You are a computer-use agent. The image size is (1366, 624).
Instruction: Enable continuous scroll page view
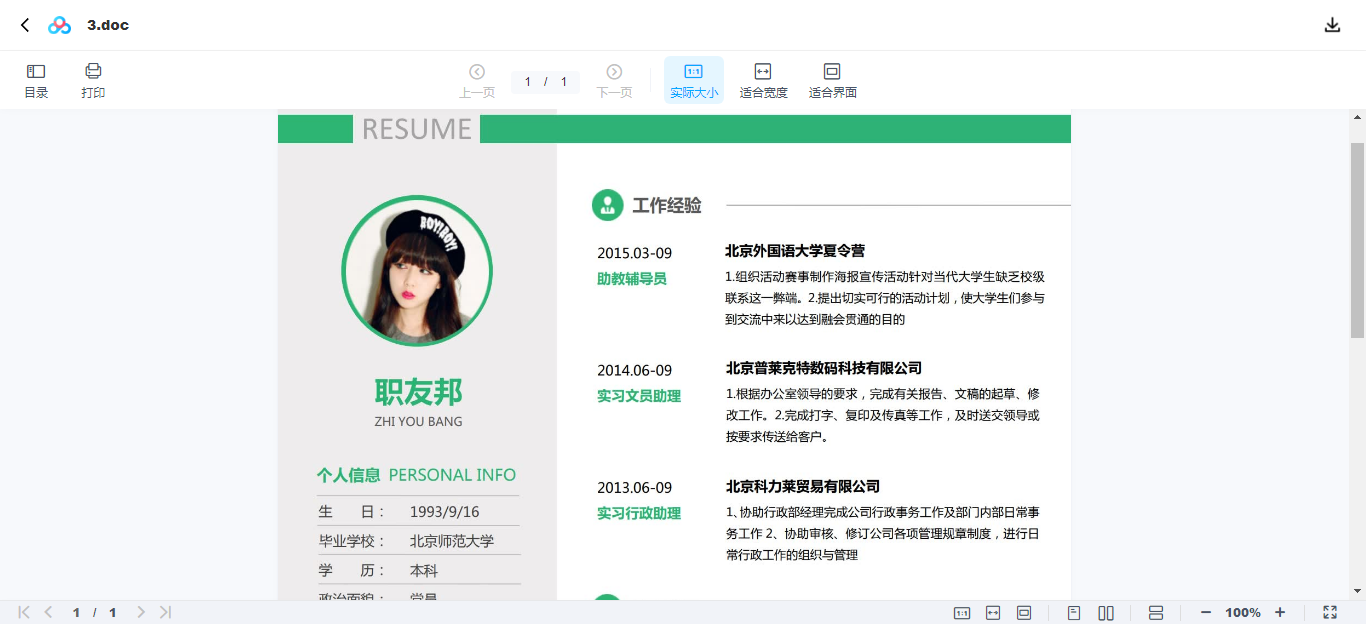coord(1156,611)
